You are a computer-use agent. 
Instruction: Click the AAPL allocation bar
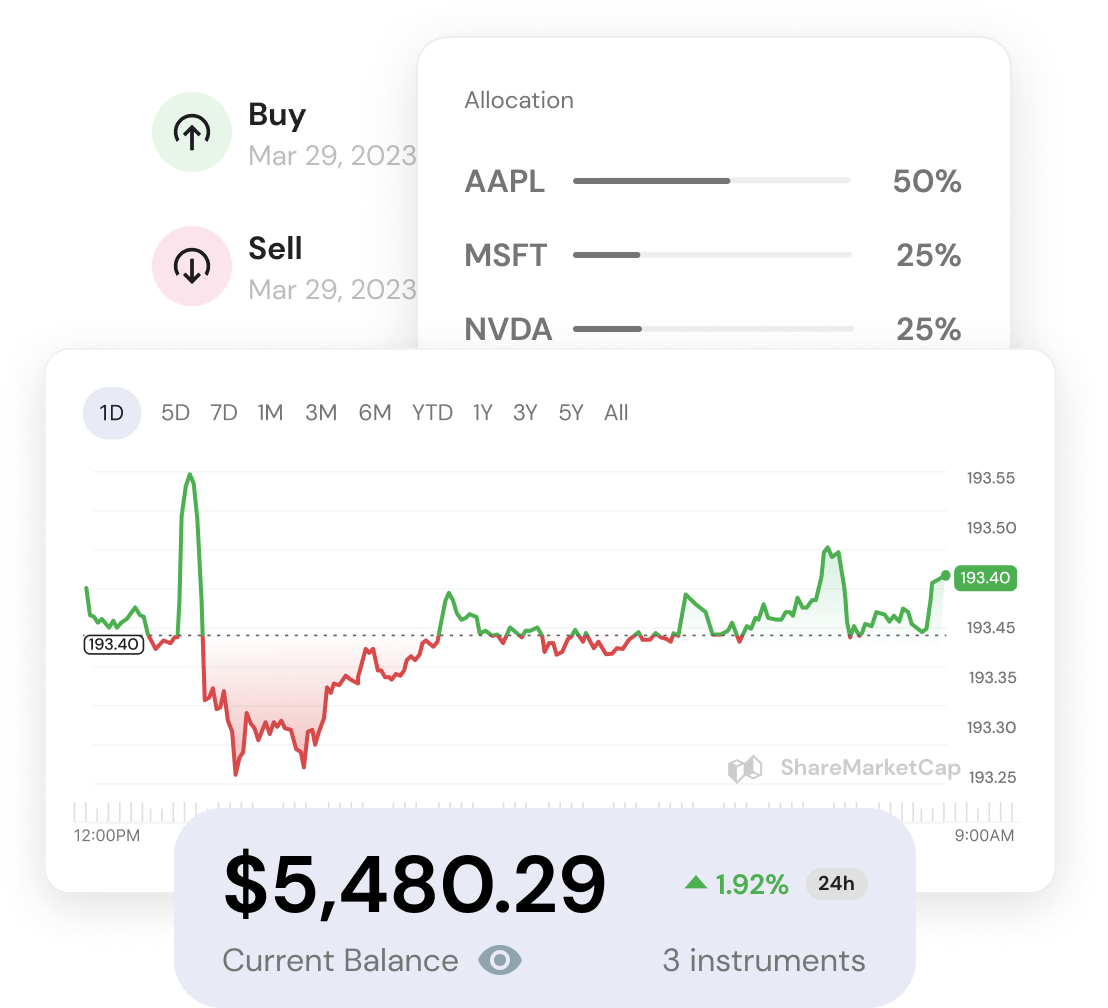[x=711, y=181]
